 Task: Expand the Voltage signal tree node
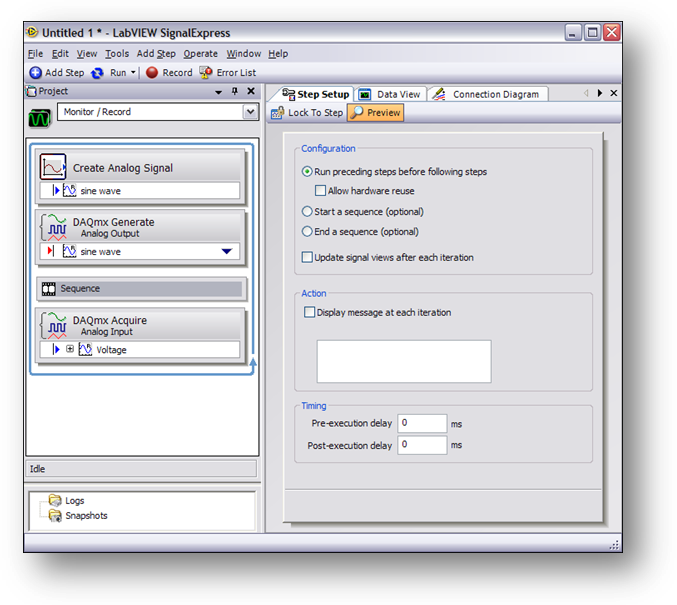pos(70,350)
